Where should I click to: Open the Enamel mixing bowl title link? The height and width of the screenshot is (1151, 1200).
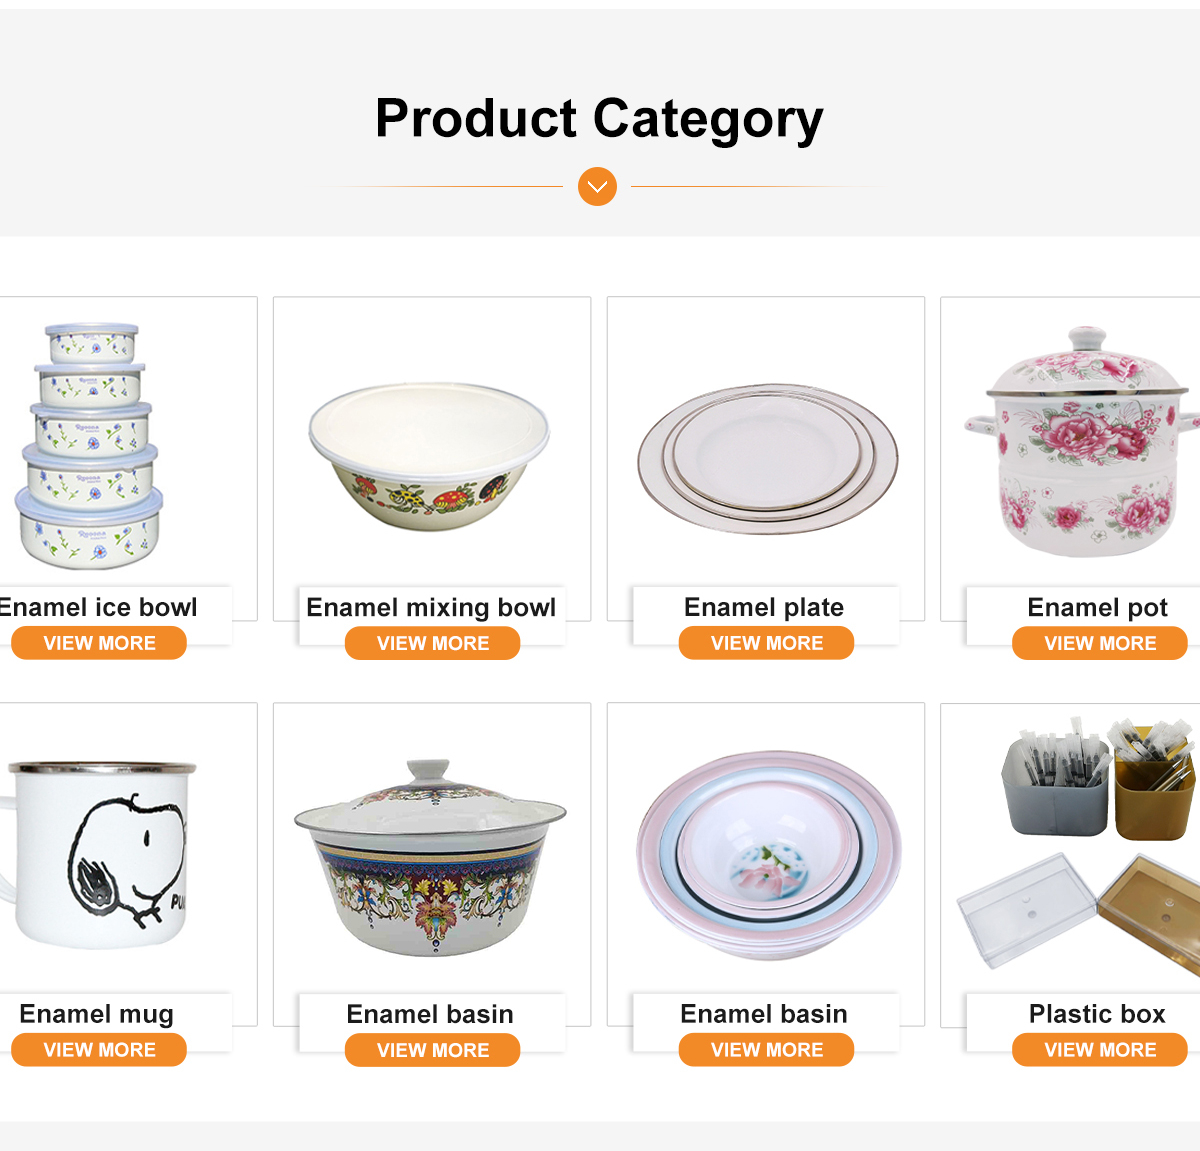click(x=431, y=608)
